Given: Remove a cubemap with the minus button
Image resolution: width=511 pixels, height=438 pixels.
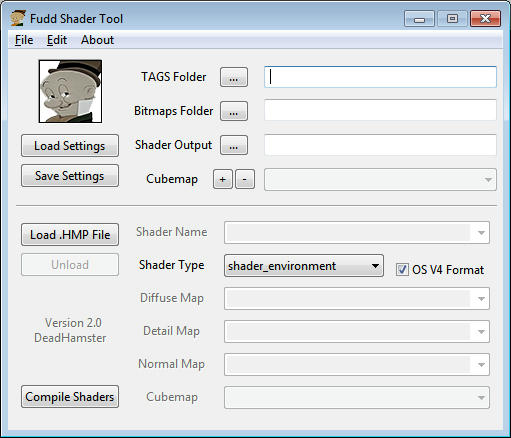Looking at the screenshot, I should pos(245,179).
